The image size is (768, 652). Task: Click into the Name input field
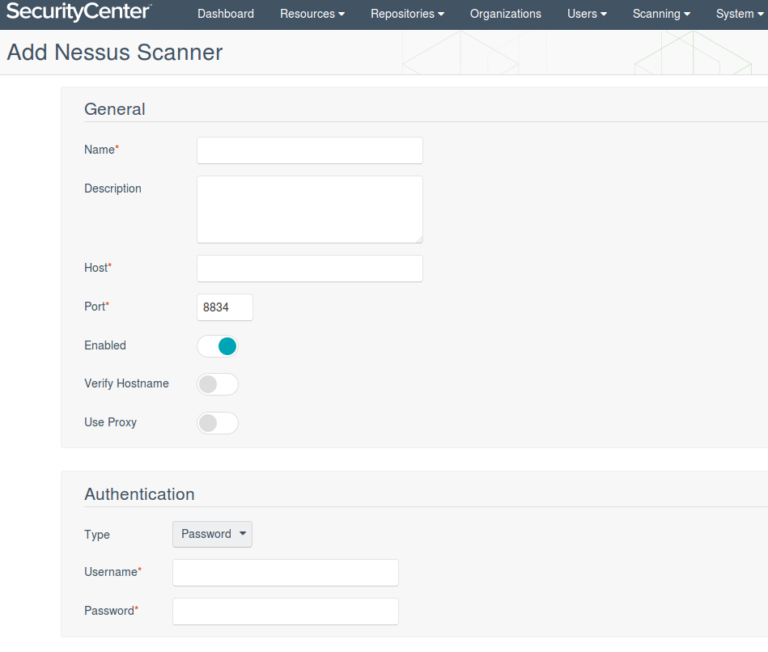click(x=310, y=150)
